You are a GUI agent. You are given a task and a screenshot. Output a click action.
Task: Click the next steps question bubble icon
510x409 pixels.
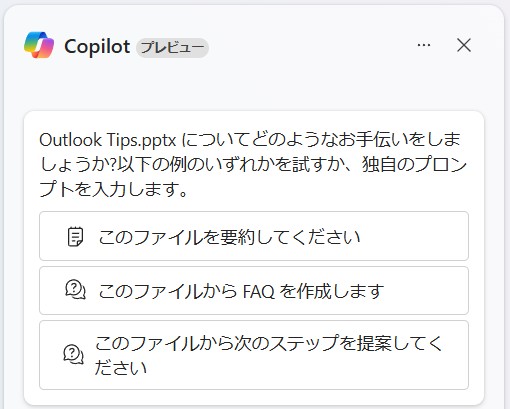click(73, 354)
